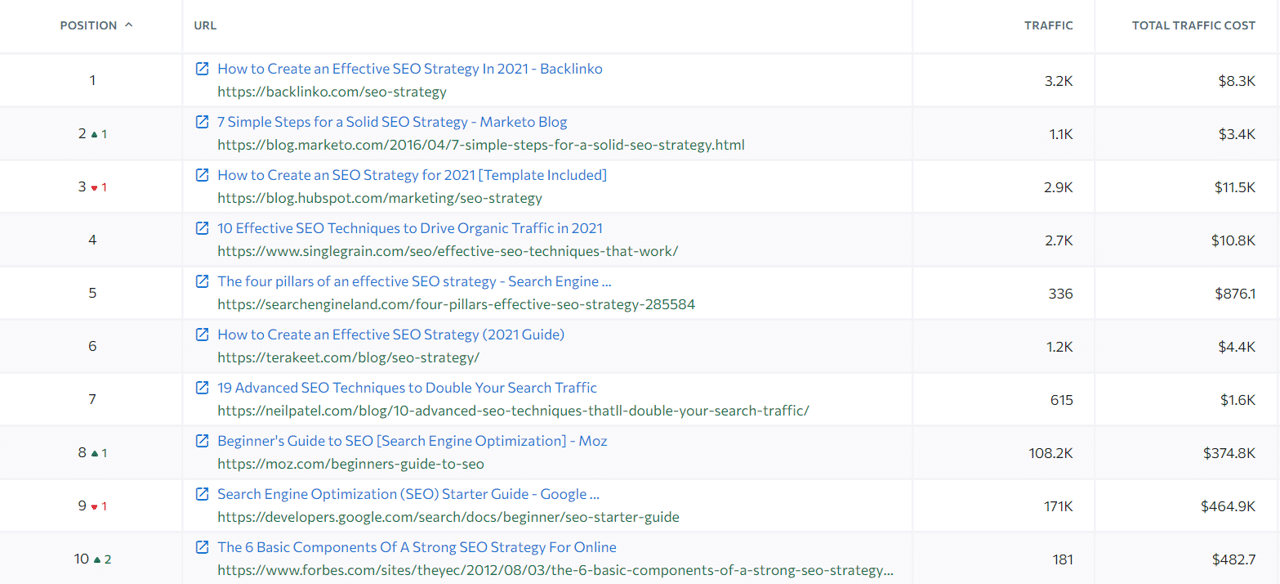1280x584 pixels.
Task: Open external link icon for Backlinko result
Action: point(202,69)
